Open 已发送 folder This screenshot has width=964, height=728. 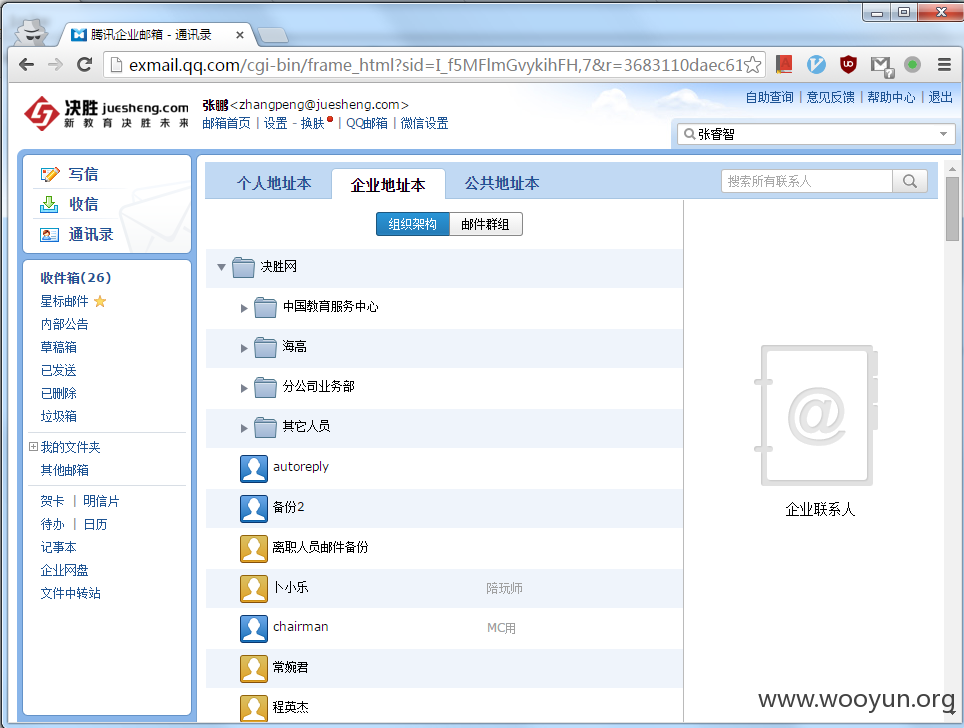pyautogui.click(x=58, y=370)
